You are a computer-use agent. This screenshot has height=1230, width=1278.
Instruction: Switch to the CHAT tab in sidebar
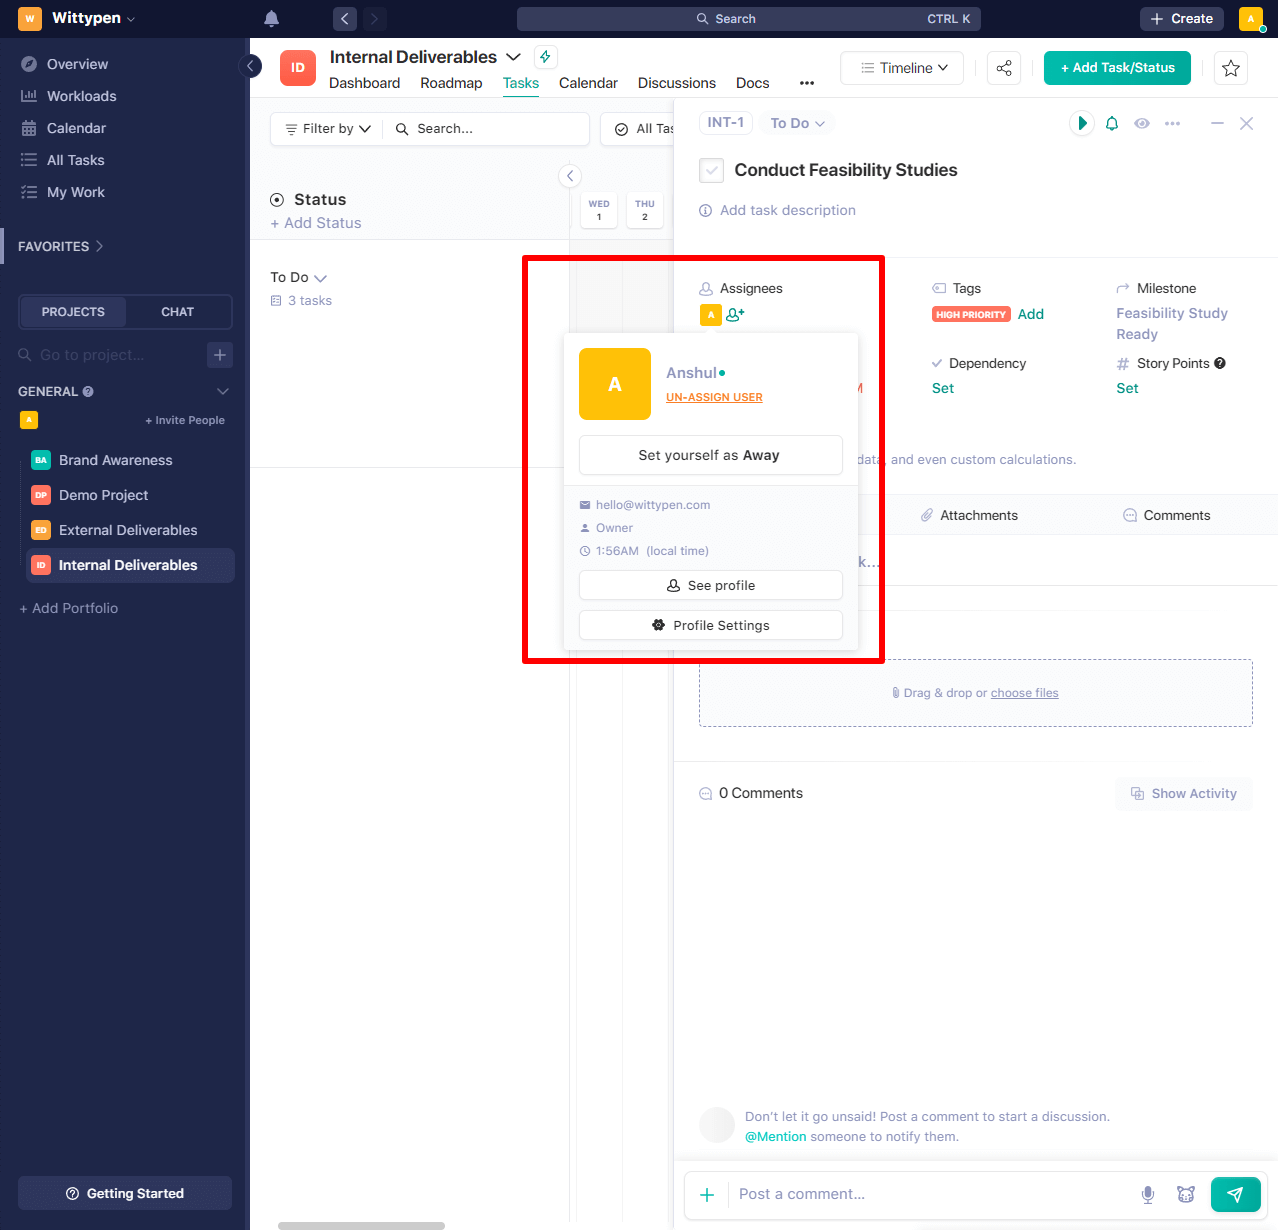tap(177, 312)
